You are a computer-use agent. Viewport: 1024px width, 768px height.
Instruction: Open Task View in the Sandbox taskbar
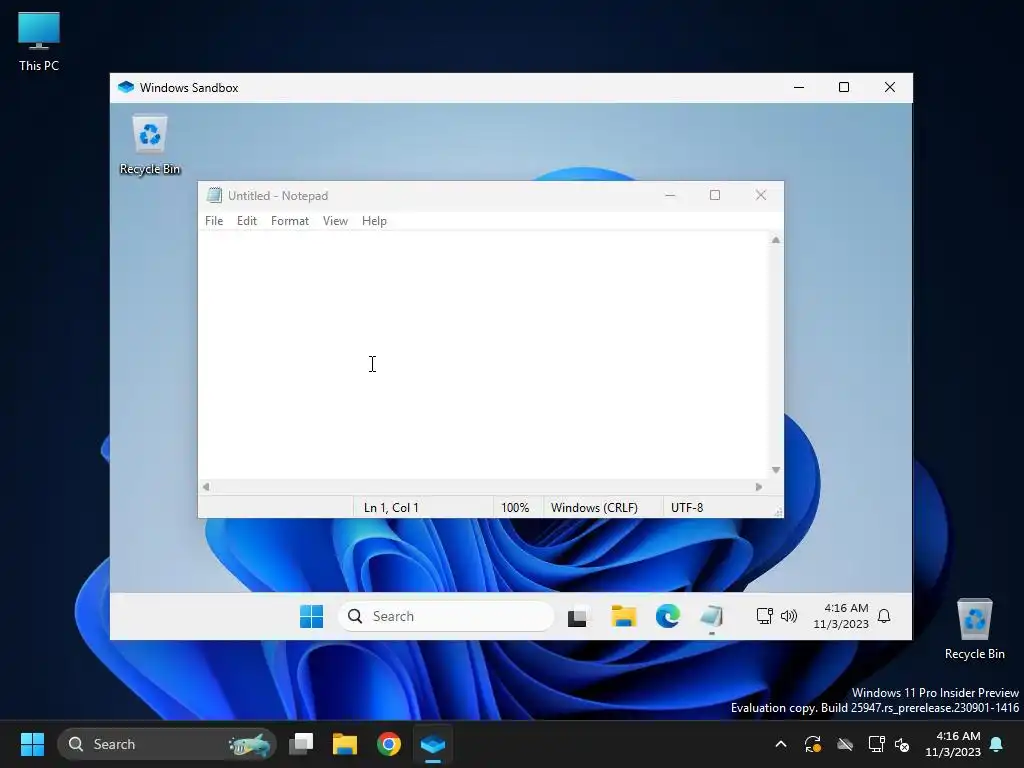pos(577,616)
